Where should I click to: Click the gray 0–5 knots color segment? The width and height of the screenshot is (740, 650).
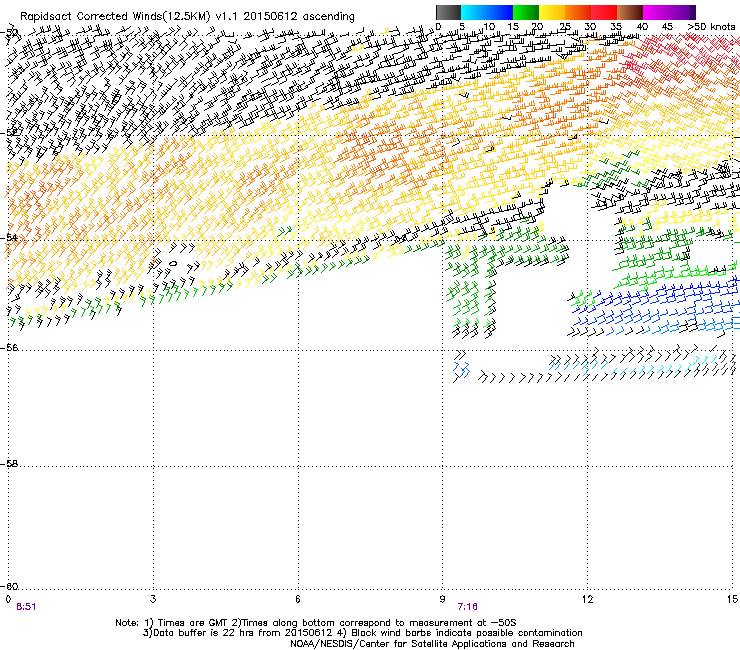(448, 12)
